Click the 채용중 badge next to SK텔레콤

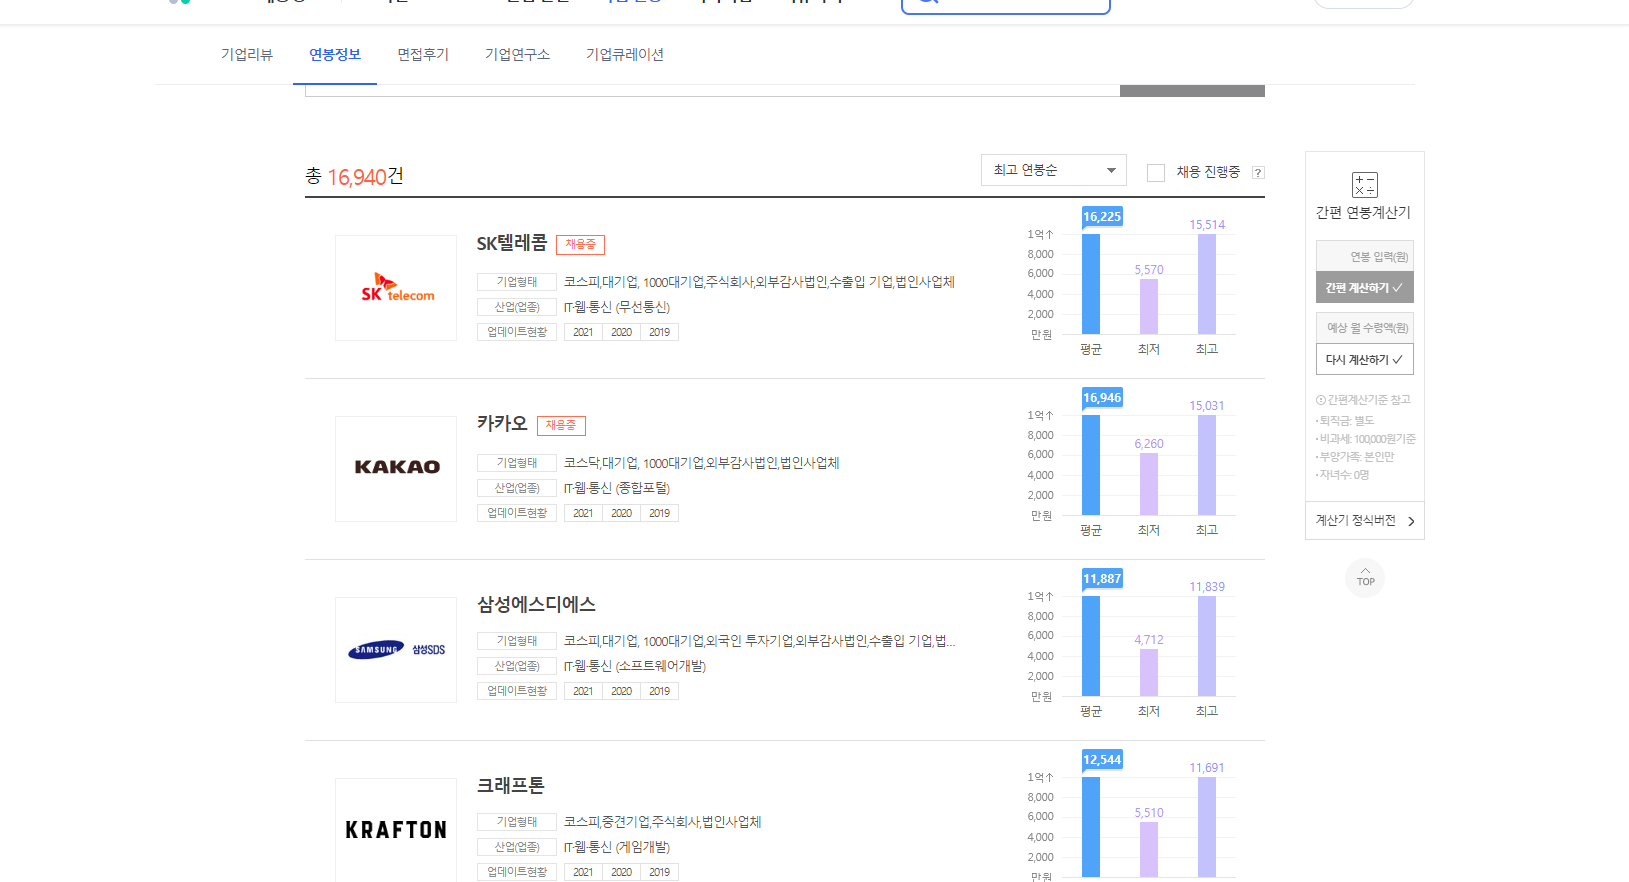tap(580, 244)
